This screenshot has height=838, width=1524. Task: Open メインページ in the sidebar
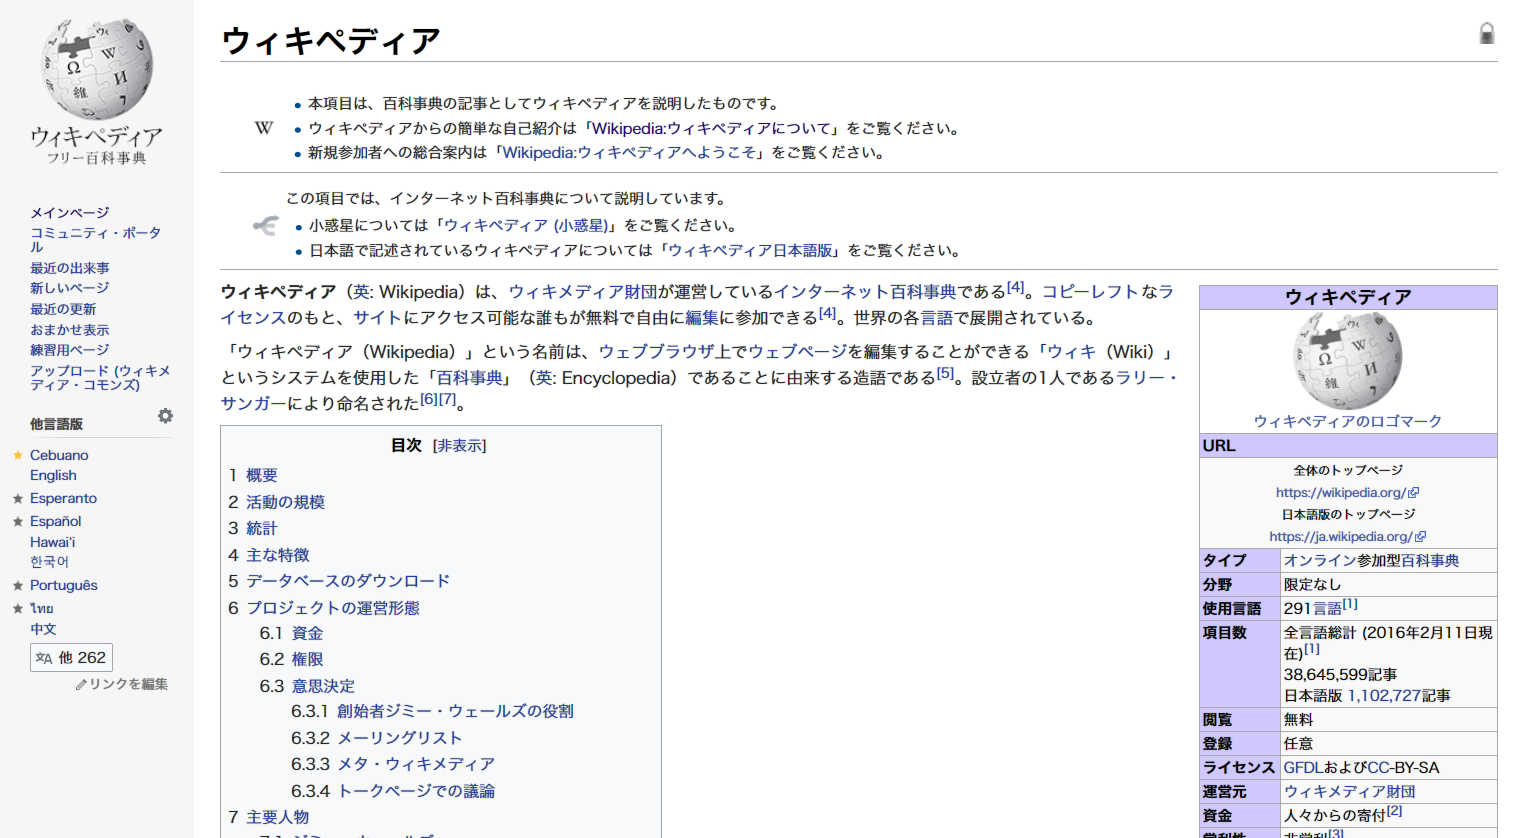[69, 212]
